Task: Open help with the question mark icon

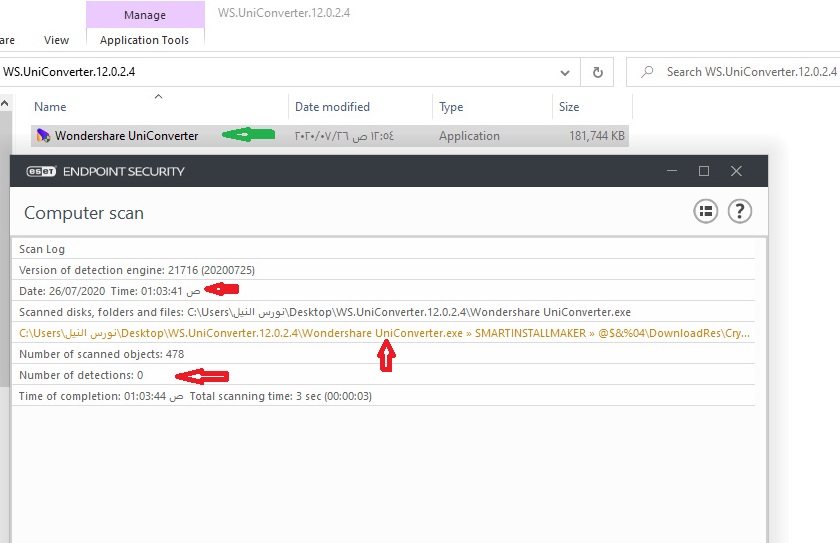Action: [x=739, y=211]
